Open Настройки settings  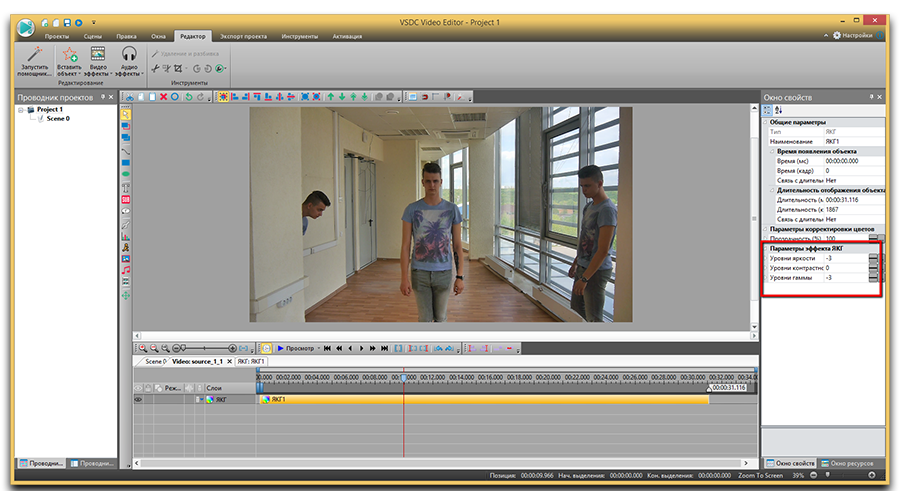point(853,36)
